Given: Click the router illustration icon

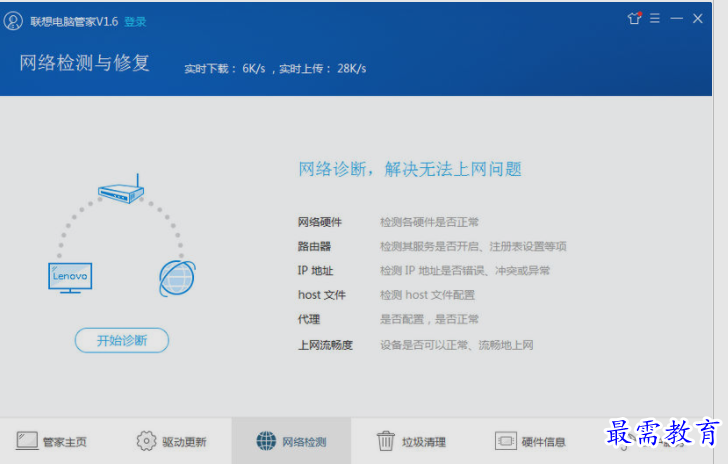Looking at the screenshot, I should (121, 189).
